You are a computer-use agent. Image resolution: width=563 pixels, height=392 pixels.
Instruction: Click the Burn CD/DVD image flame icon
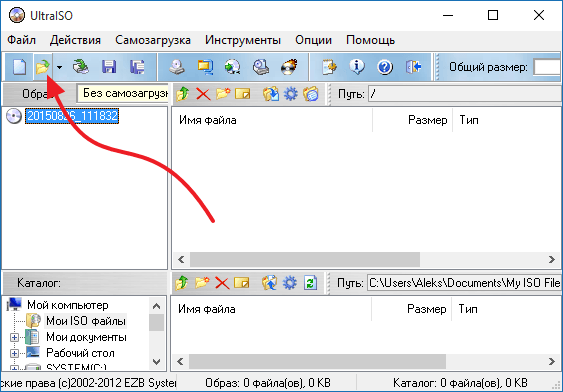(289, 67)
